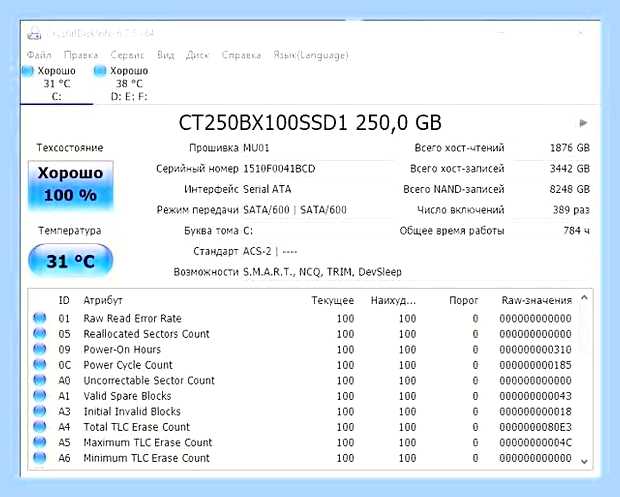Click status icon for Valid Spare Blocks
The image size is (620, 497).
point(40,395)
